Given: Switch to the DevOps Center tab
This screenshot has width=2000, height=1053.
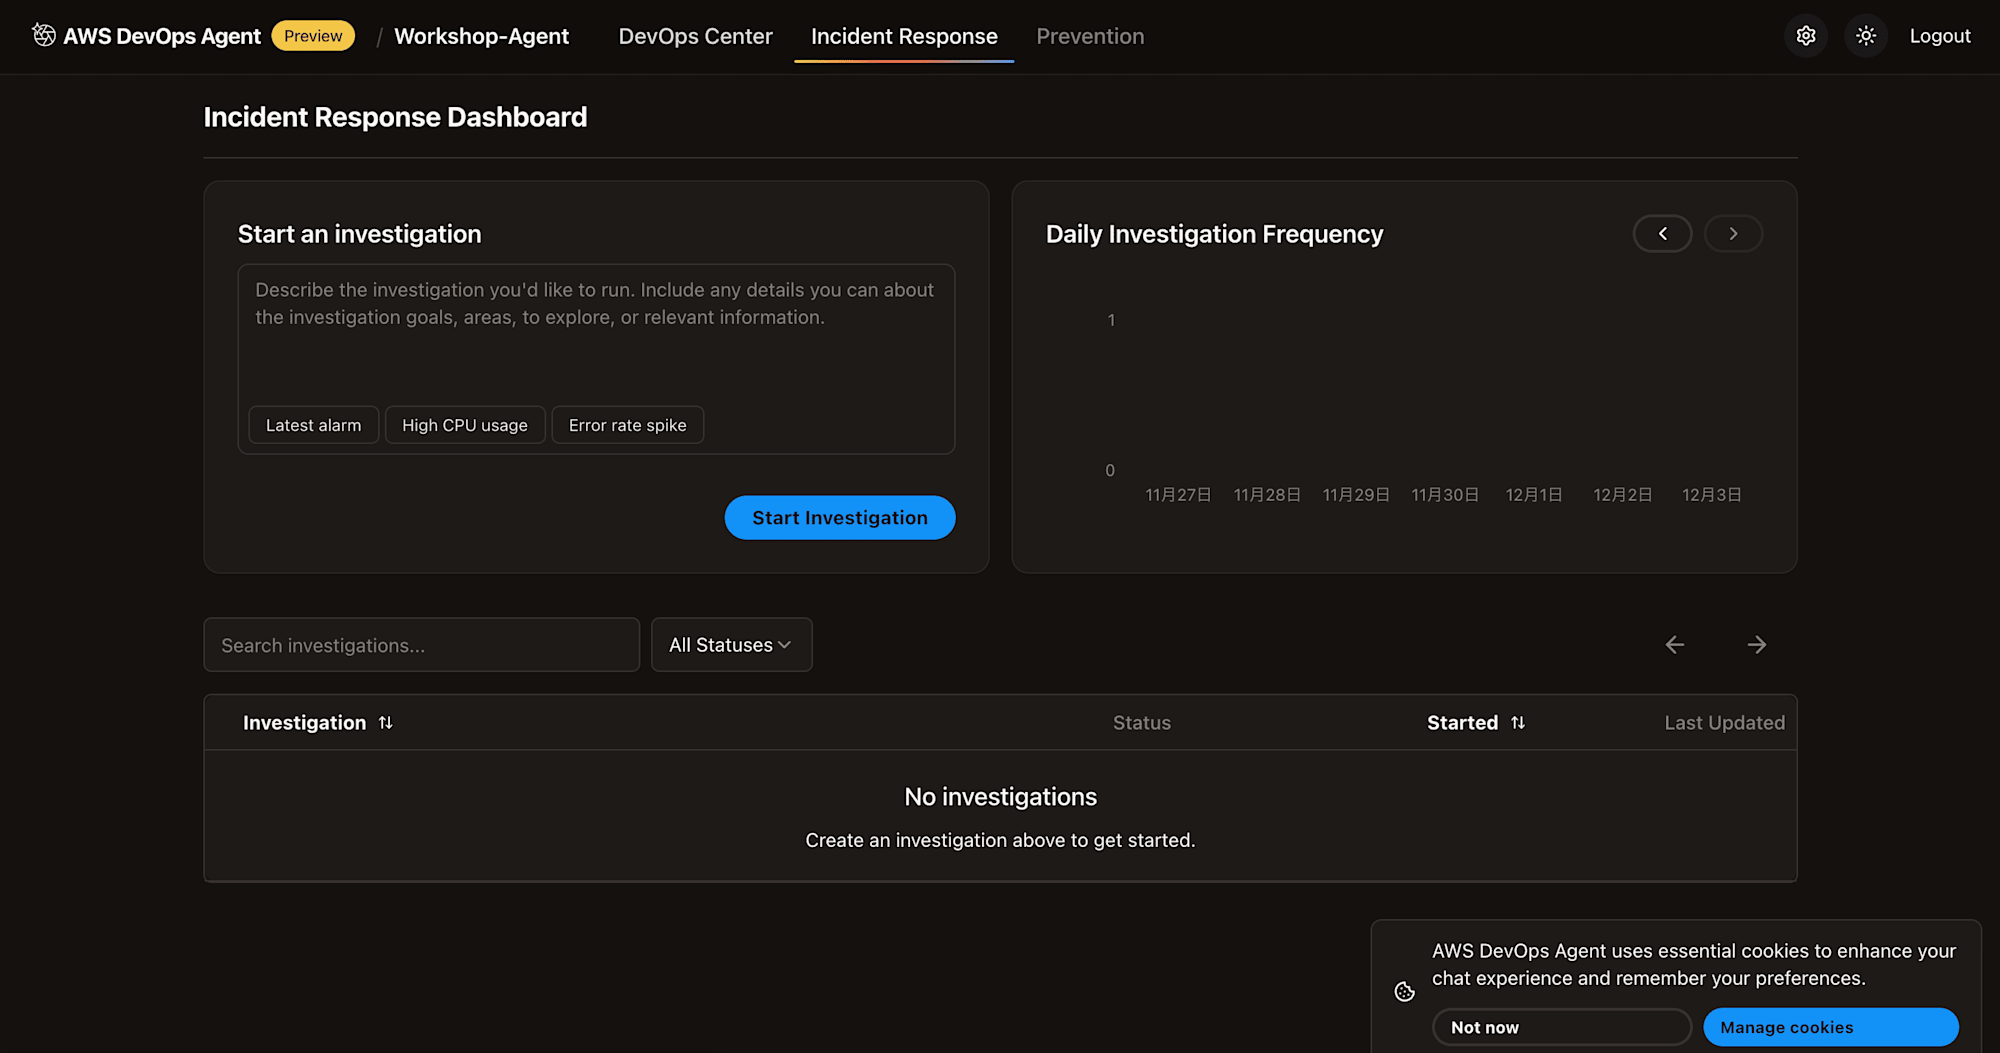Looking at the screenshot, I should point(696,36).
